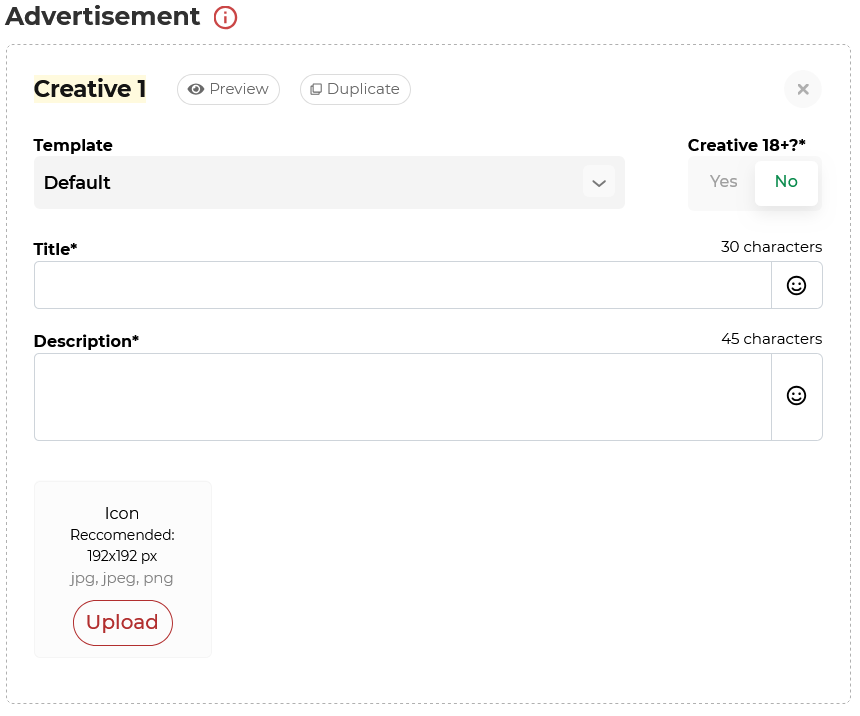Remove Creative 1 with the X icon
860x716 pixels.
(802, 89)
